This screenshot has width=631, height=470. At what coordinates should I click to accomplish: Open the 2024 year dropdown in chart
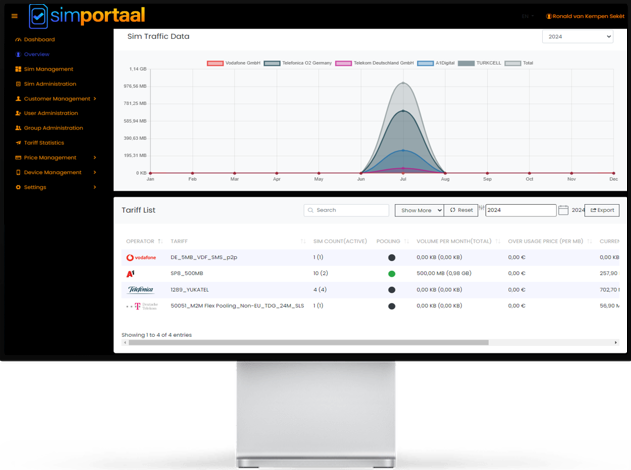577,37
